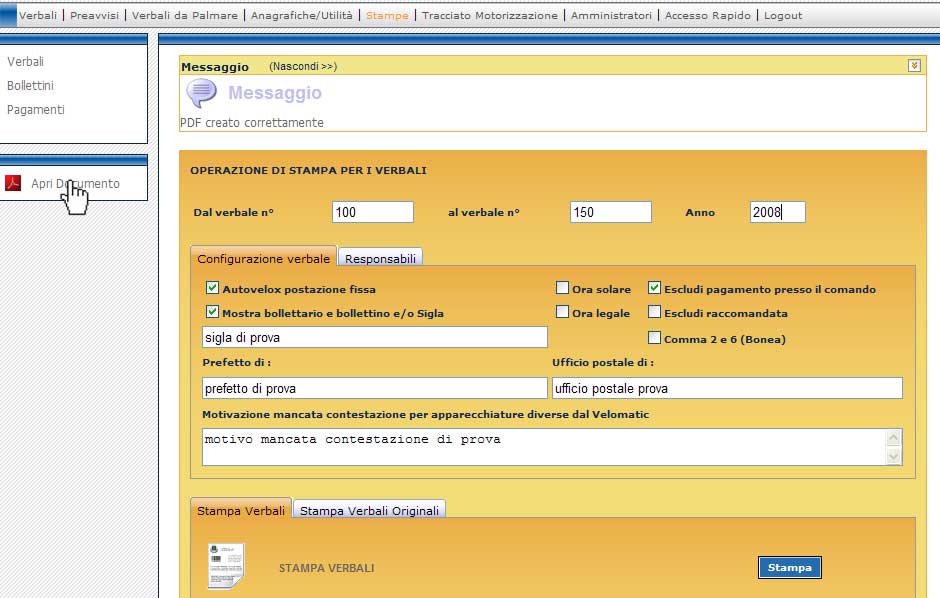Open the Amministratori menu
The height and width of the screenshot is (598, 940).
pos(611,16)
